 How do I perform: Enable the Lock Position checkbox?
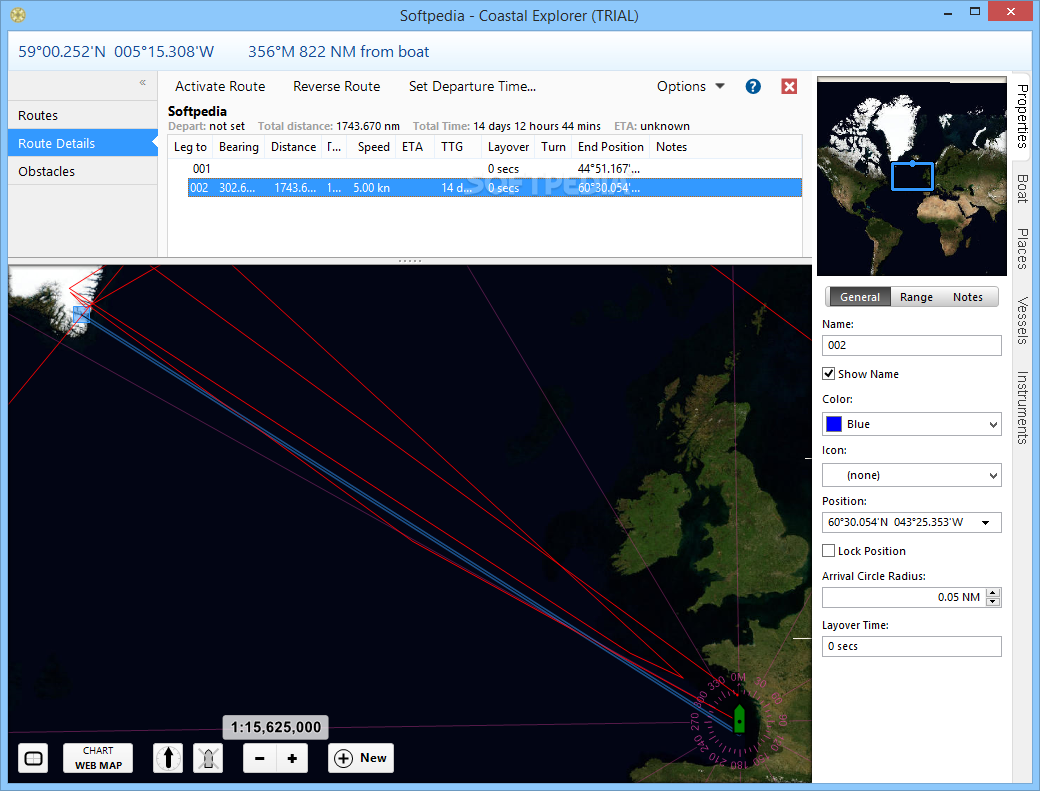828,550
